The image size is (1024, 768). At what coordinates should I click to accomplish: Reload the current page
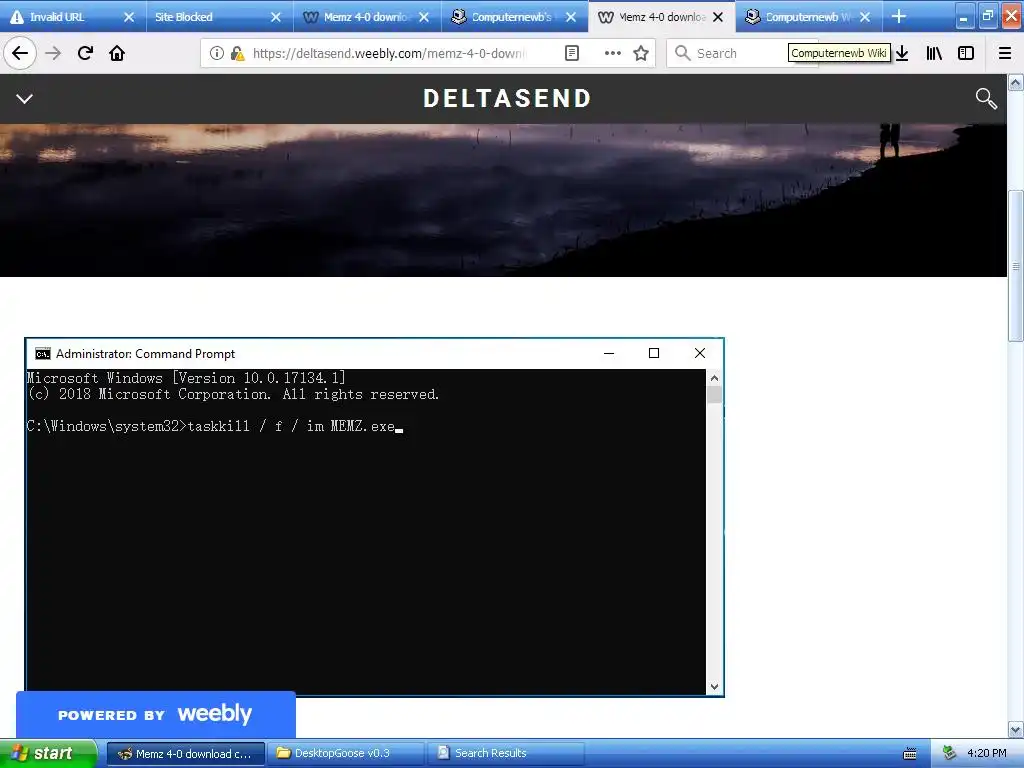[x=85, y=53]
